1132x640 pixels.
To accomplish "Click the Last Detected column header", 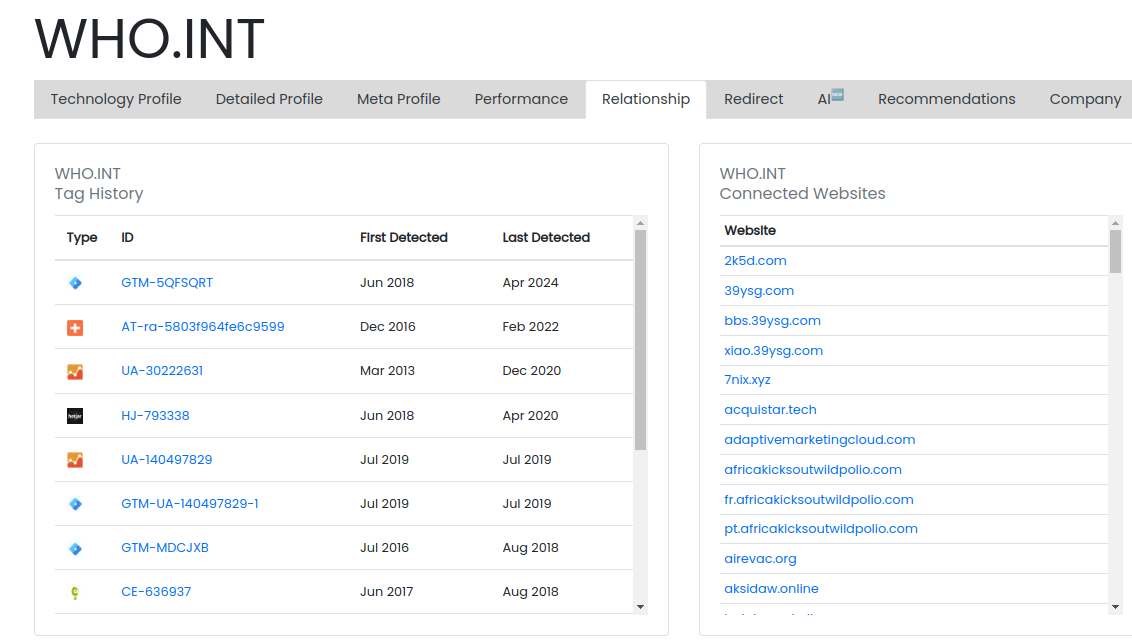I will [546, 237].
